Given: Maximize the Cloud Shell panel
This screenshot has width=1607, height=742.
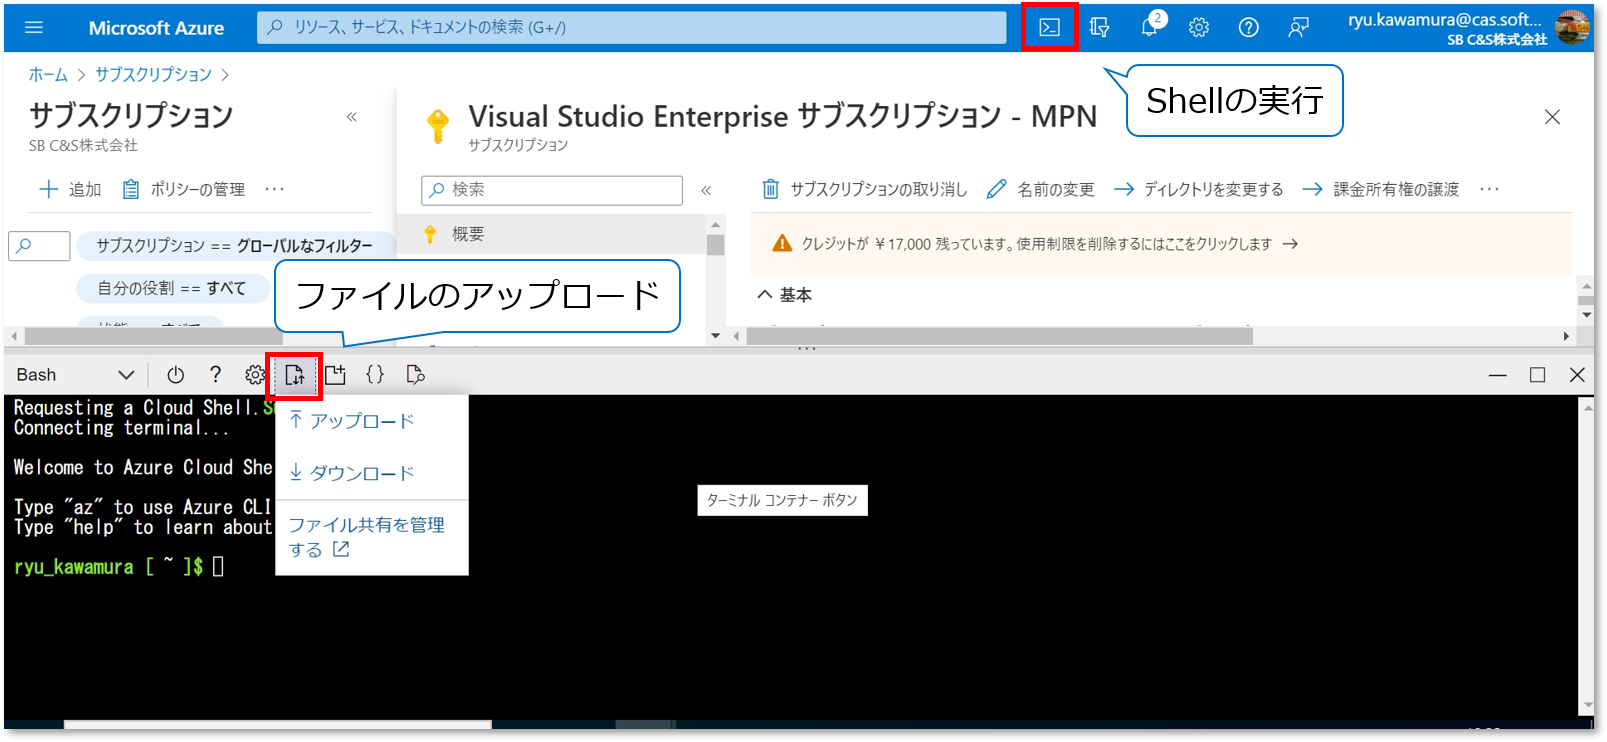Looking at the screenshot, I should pos(1537,375).
